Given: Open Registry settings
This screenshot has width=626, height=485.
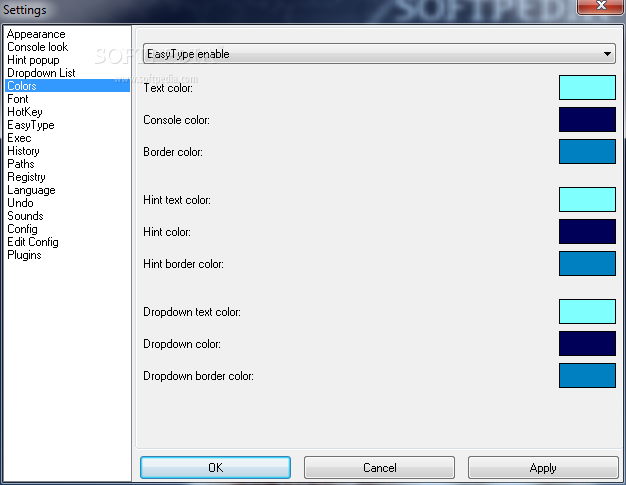Looking at the screenshot, I should (x=67, y=177).
